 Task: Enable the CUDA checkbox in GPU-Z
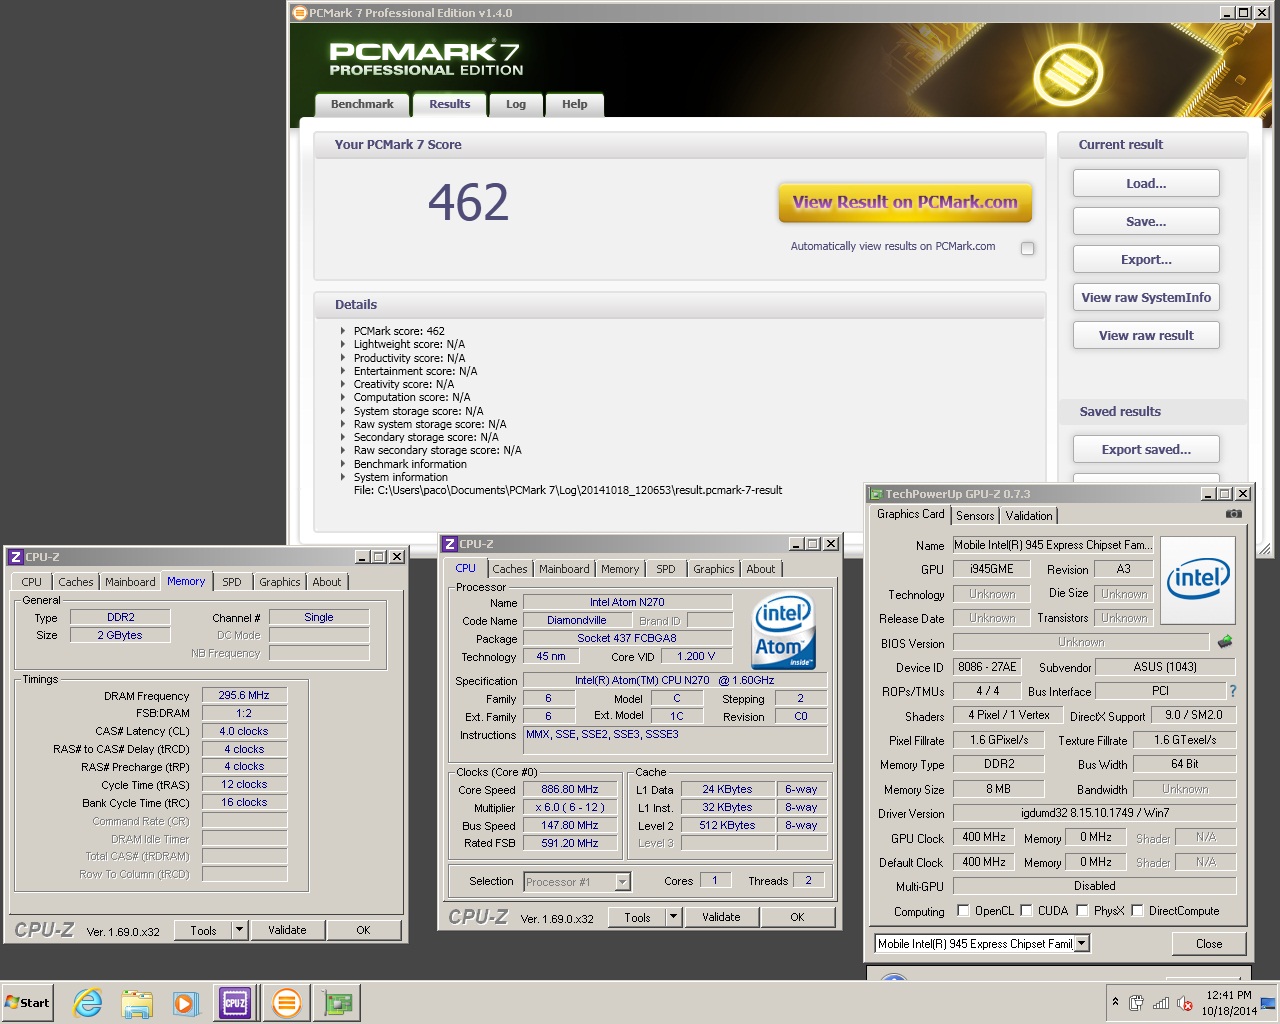[1026, 911]
